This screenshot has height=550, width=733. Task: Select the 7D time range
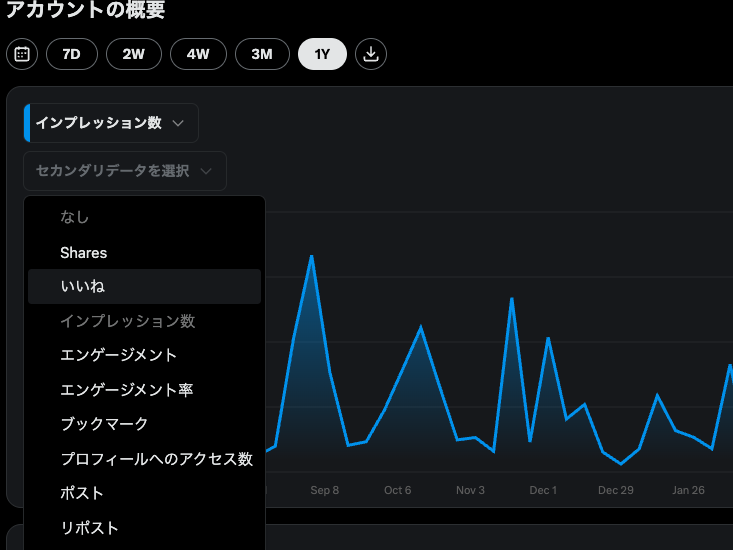(x=72, y=54)
